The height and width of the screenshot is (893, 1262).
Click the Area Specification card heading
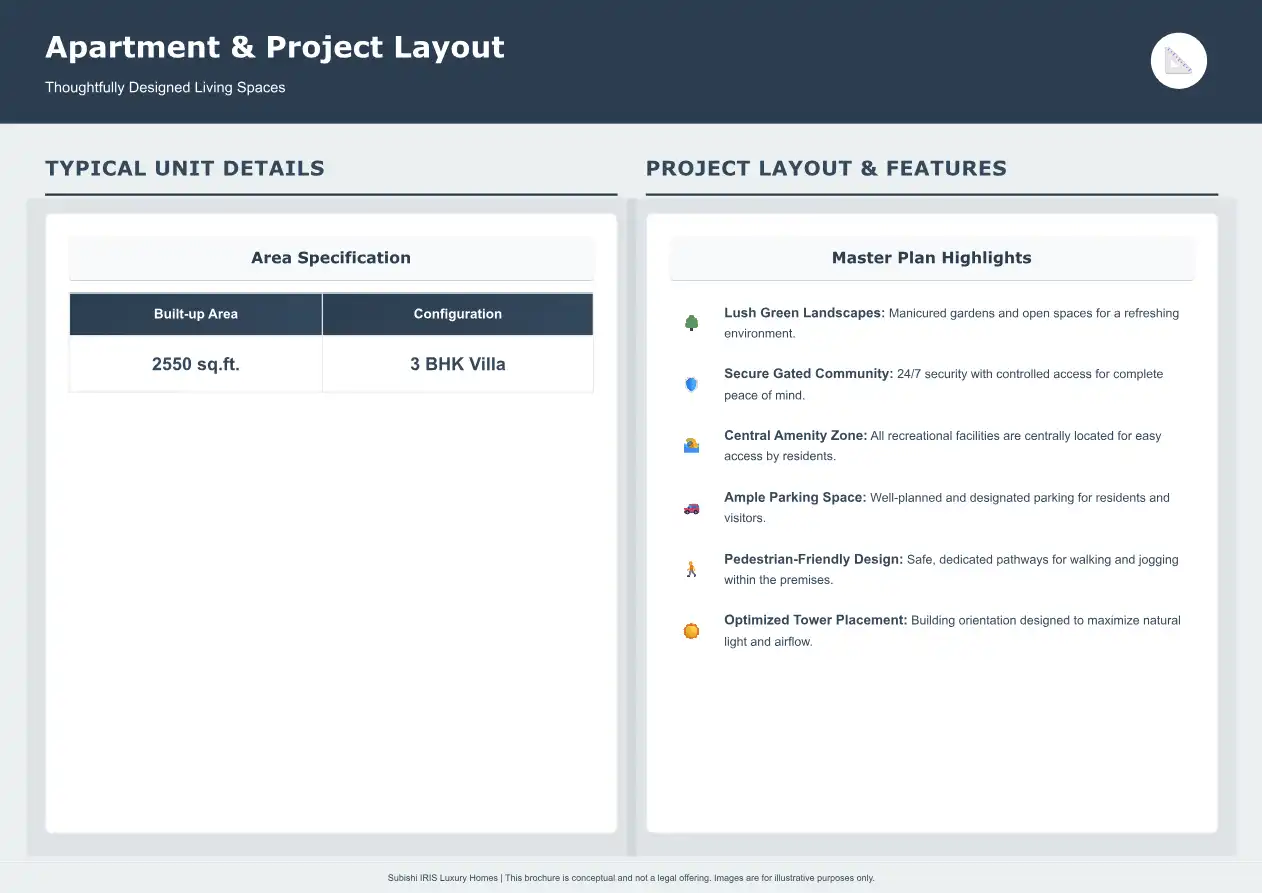click(x=331, y=258)
